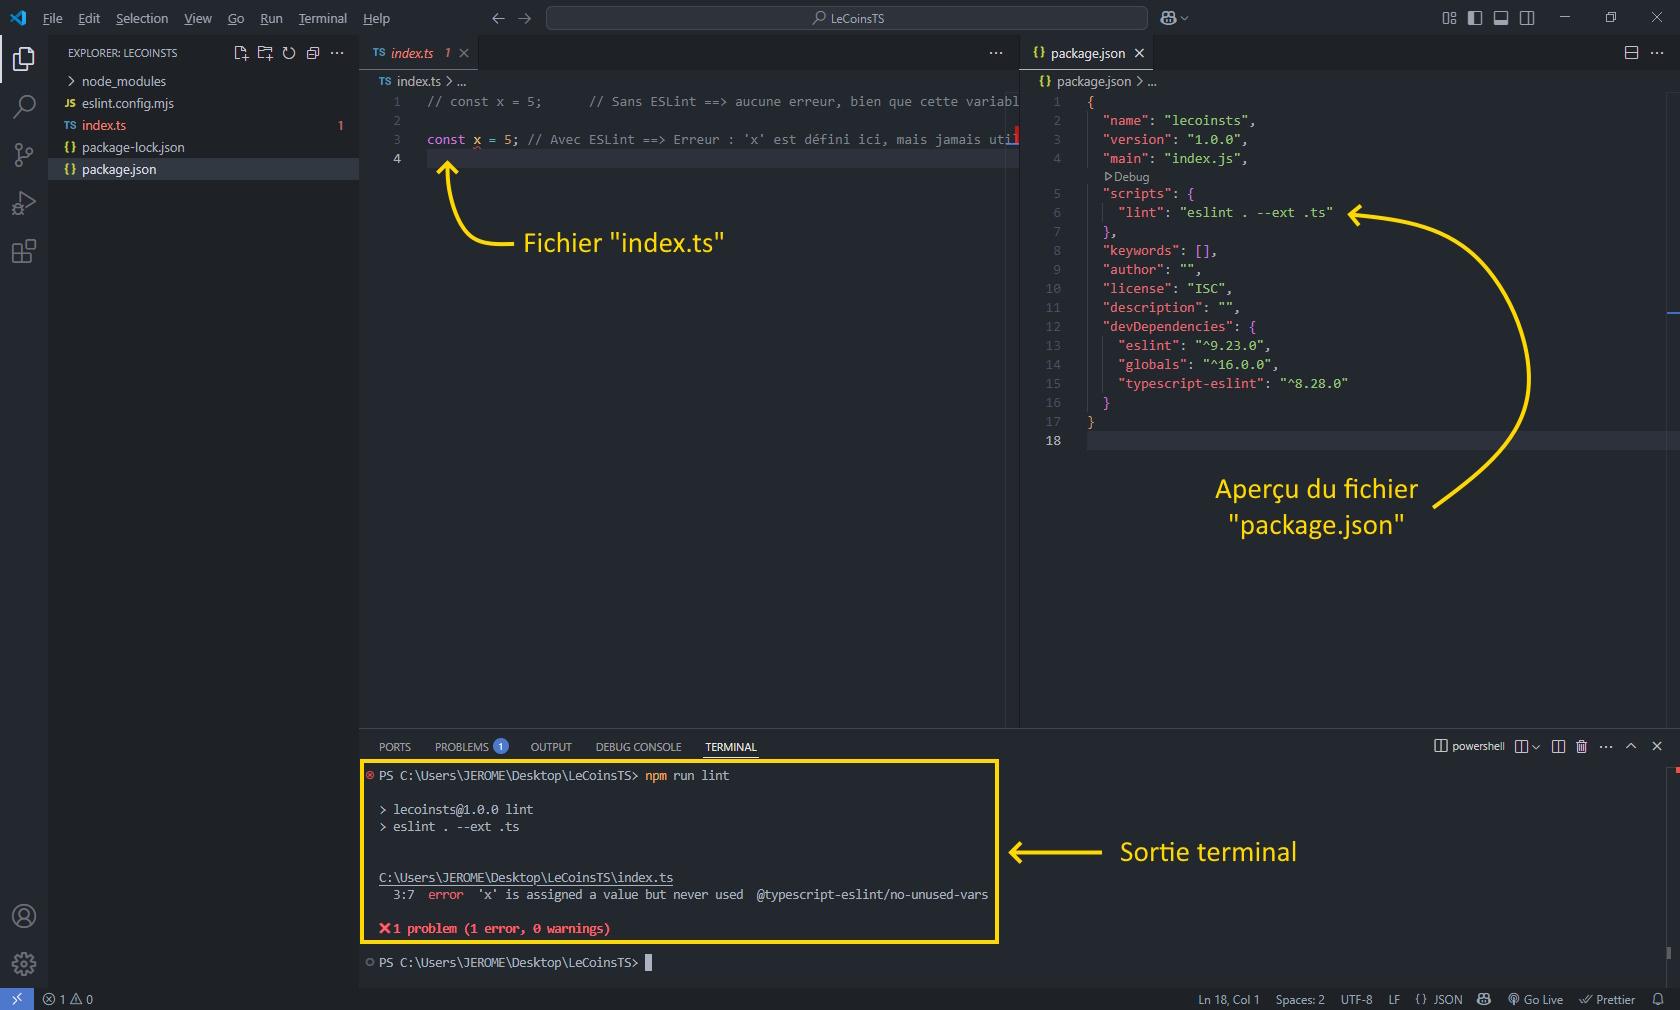
Task: Open the Accounts menu icon
Action: (x=24, y=916)
